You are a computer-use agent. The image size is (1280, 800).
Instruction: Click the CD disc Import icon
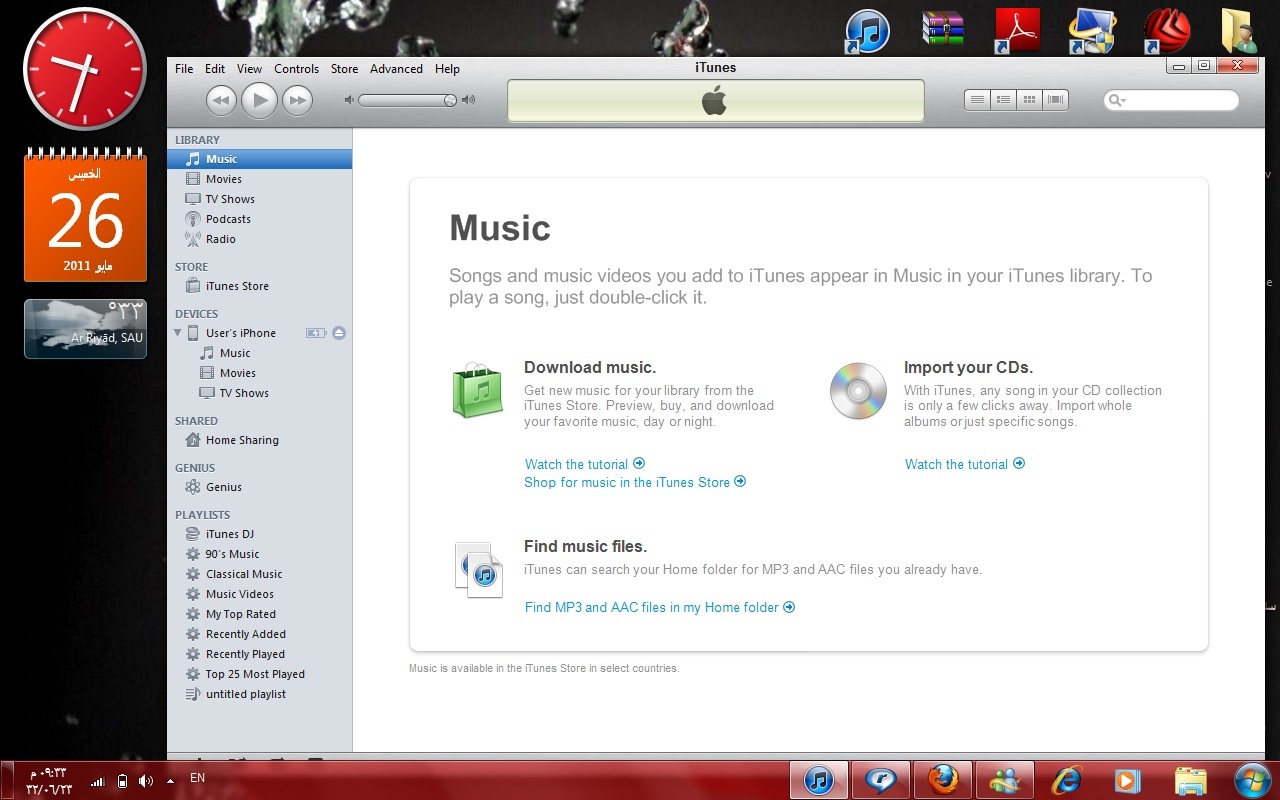(x=858, y=391)
